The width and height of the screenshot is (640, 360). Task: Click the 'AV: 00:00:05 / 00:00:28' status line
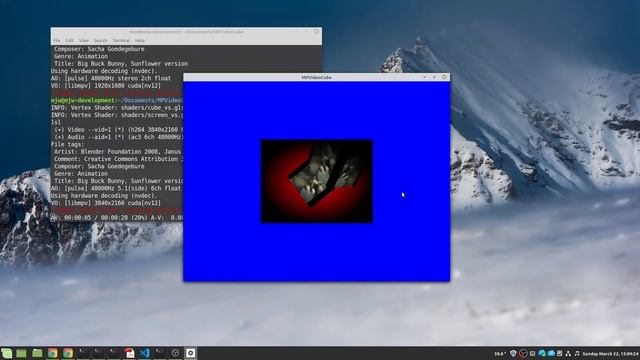[x=117, y=218]
